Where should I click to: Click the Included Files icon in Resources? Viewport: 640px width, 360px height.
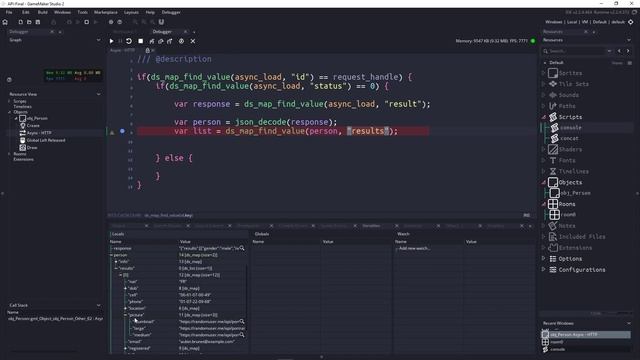(x=553, y=237)
